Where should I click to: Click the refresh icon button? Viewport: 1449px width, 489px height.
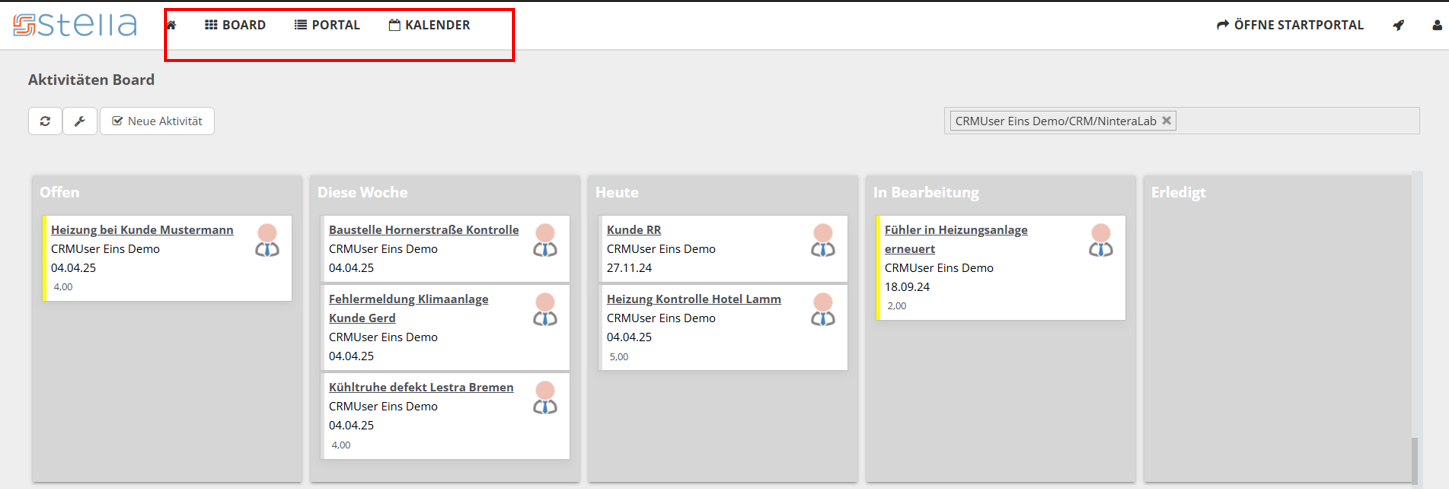pyautogui.click(x=45, y=121)
